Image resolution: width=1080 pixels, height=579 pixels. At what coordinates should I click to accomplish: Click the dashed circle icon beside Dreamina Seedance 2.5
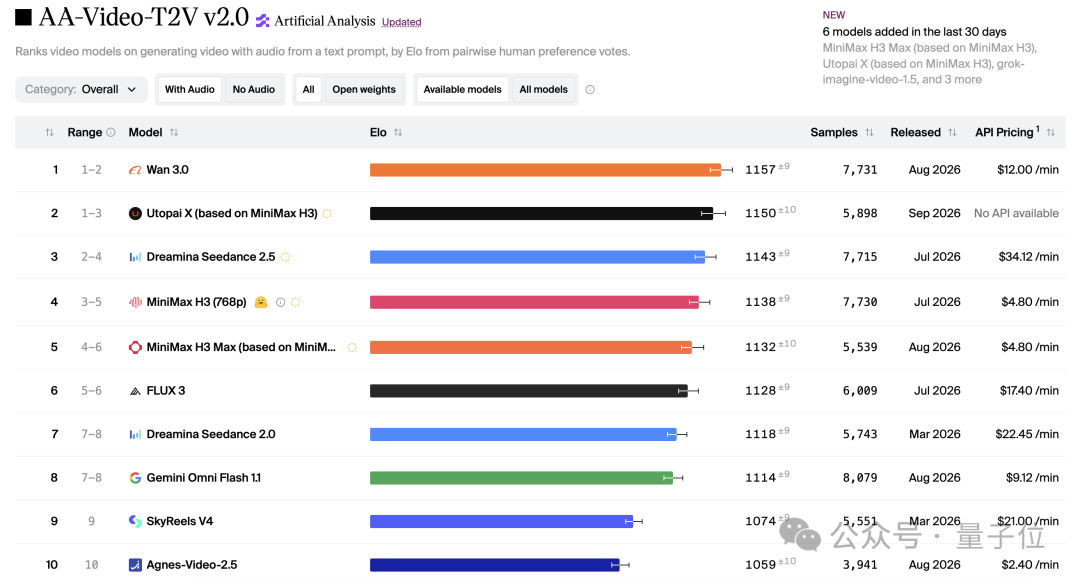coord(285,257)
